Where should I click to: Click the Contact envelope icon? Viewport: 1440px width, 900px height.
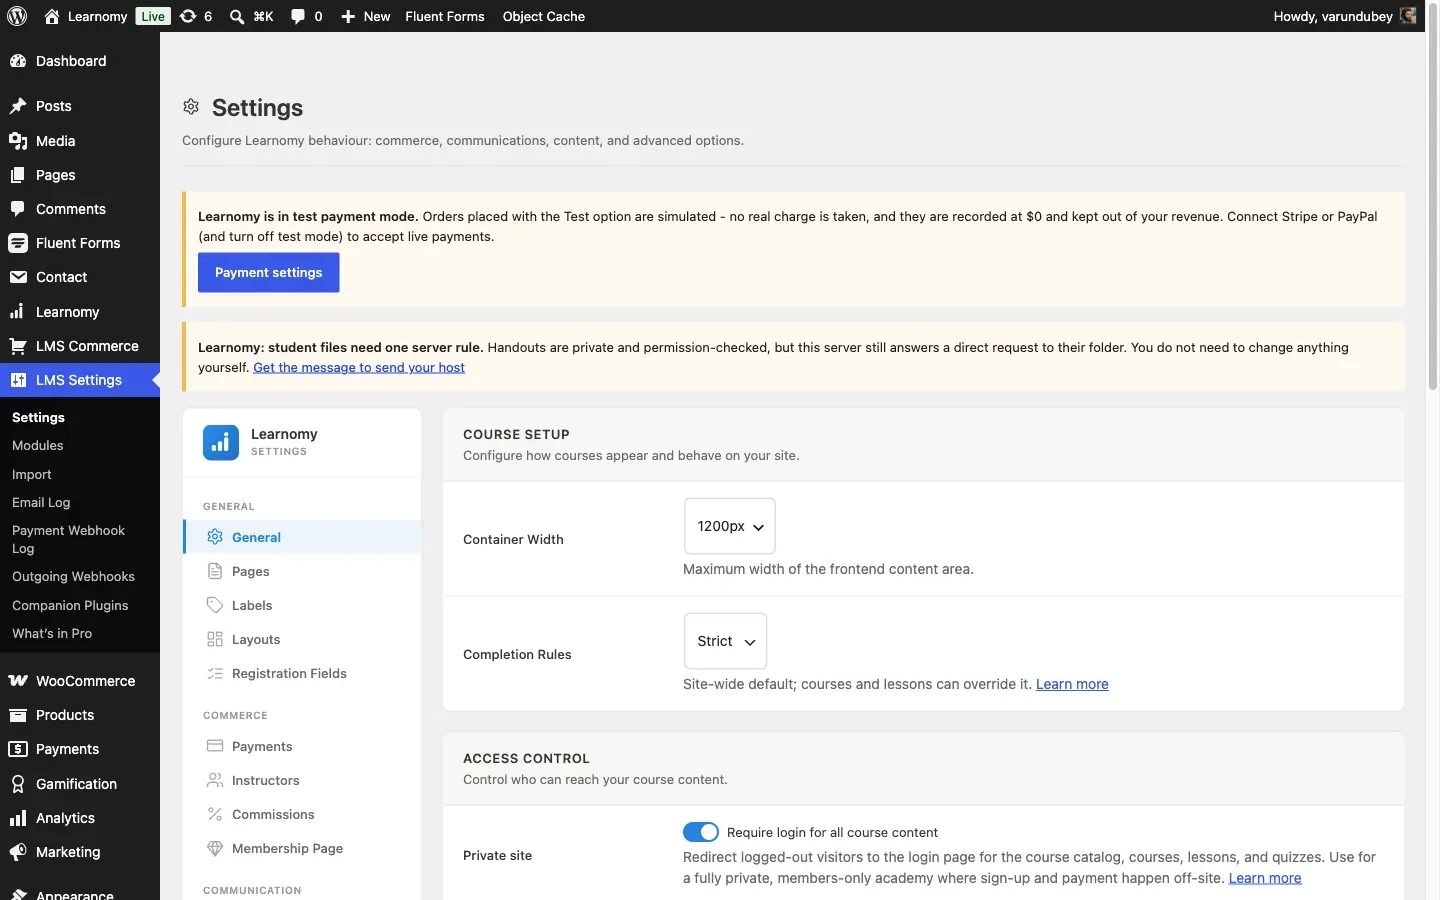click(x=18, y=277)
